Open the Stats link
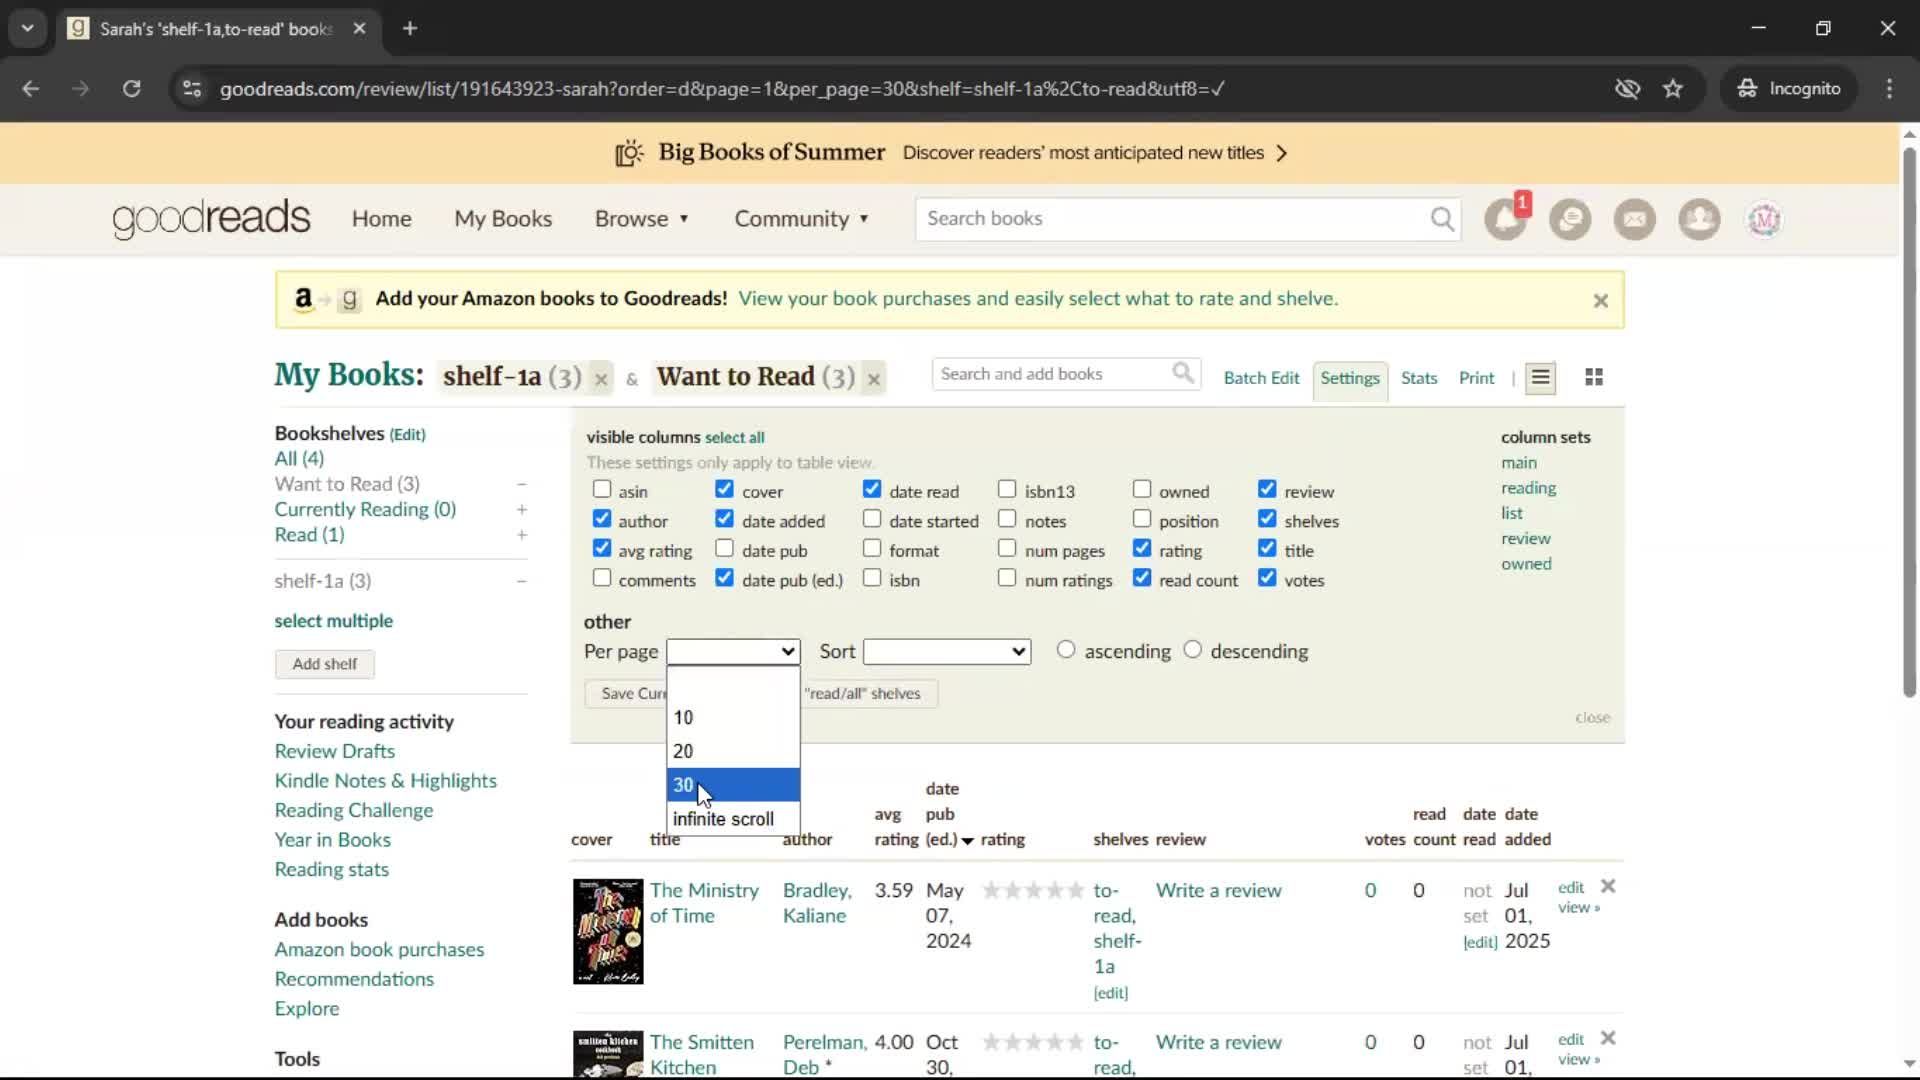 click(x=1419, y=378)
